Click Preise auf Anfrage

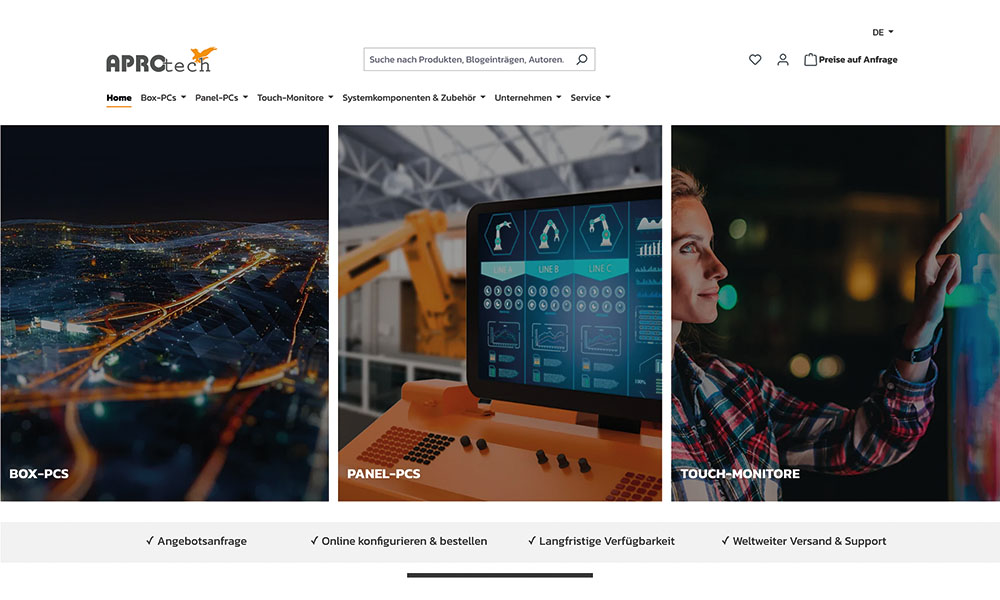858,59
